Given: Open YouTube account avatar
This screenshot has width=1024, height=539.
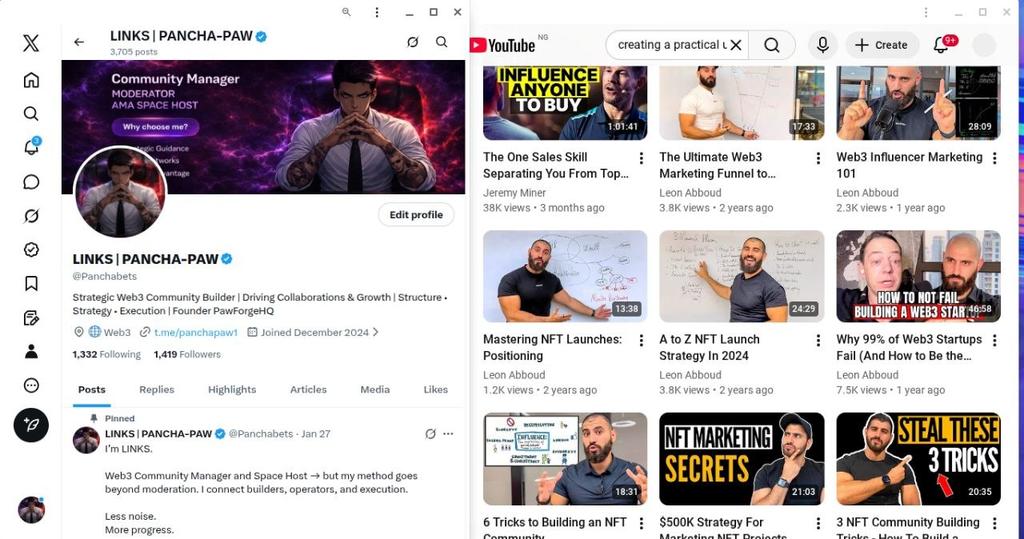Looking at the screenshot, I should tap(984, 45).
